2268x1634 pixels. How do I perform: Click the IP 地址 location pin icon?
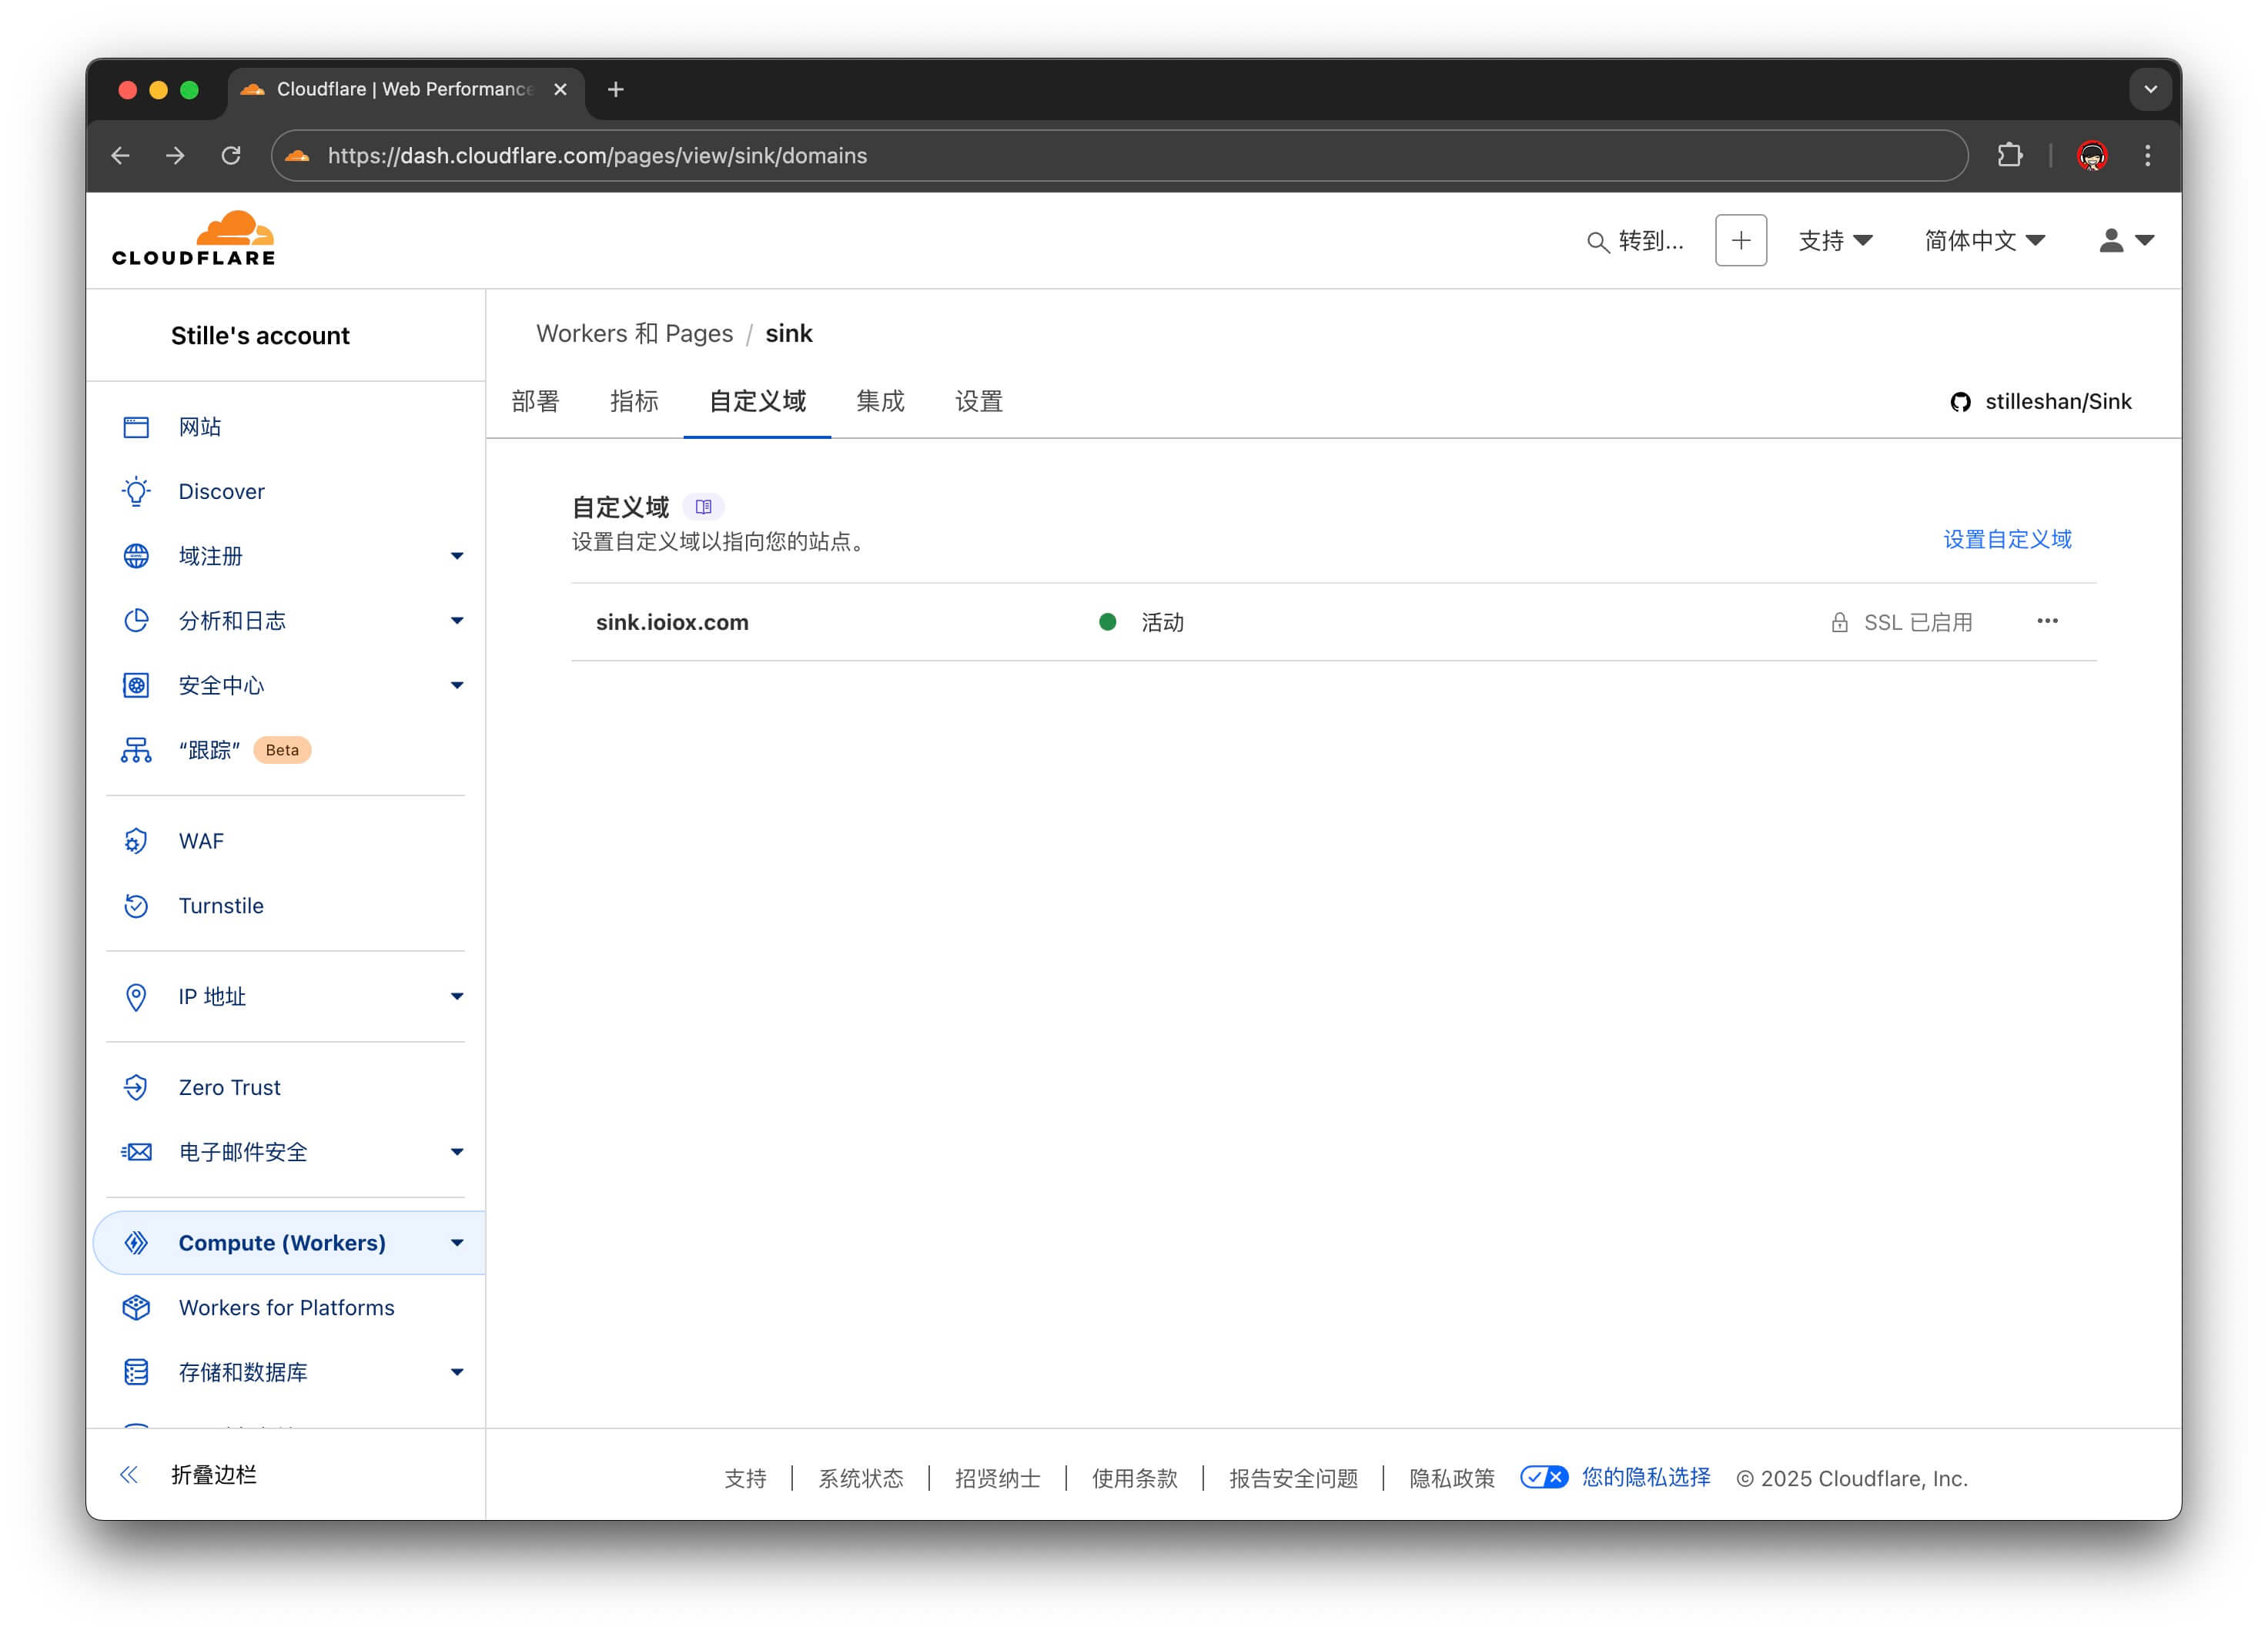click(136, 997)
